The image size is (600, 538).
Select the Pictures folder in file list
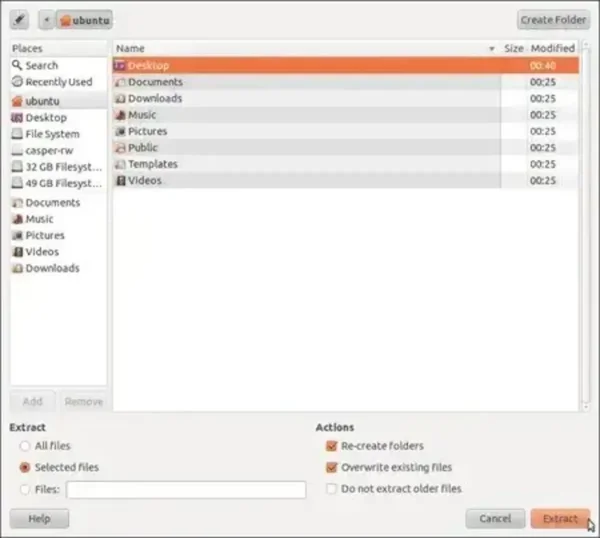point(346,131)
